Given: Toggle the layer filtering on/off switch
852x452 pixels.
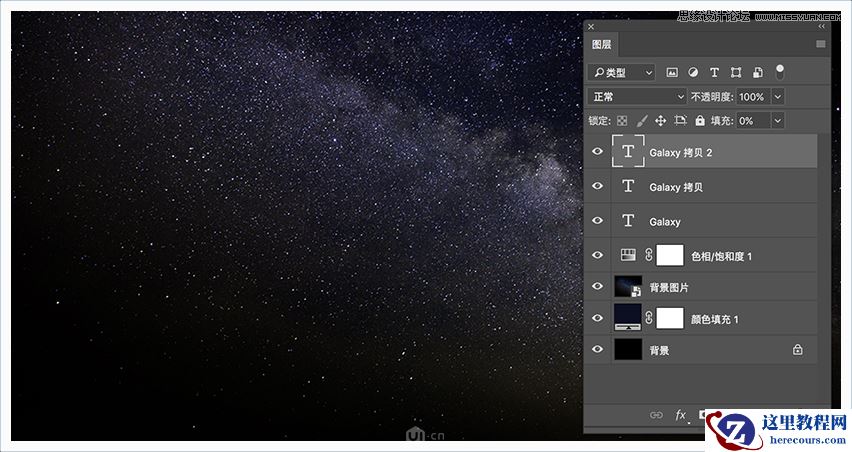Looking at the screenshot, I should [780, 72].
